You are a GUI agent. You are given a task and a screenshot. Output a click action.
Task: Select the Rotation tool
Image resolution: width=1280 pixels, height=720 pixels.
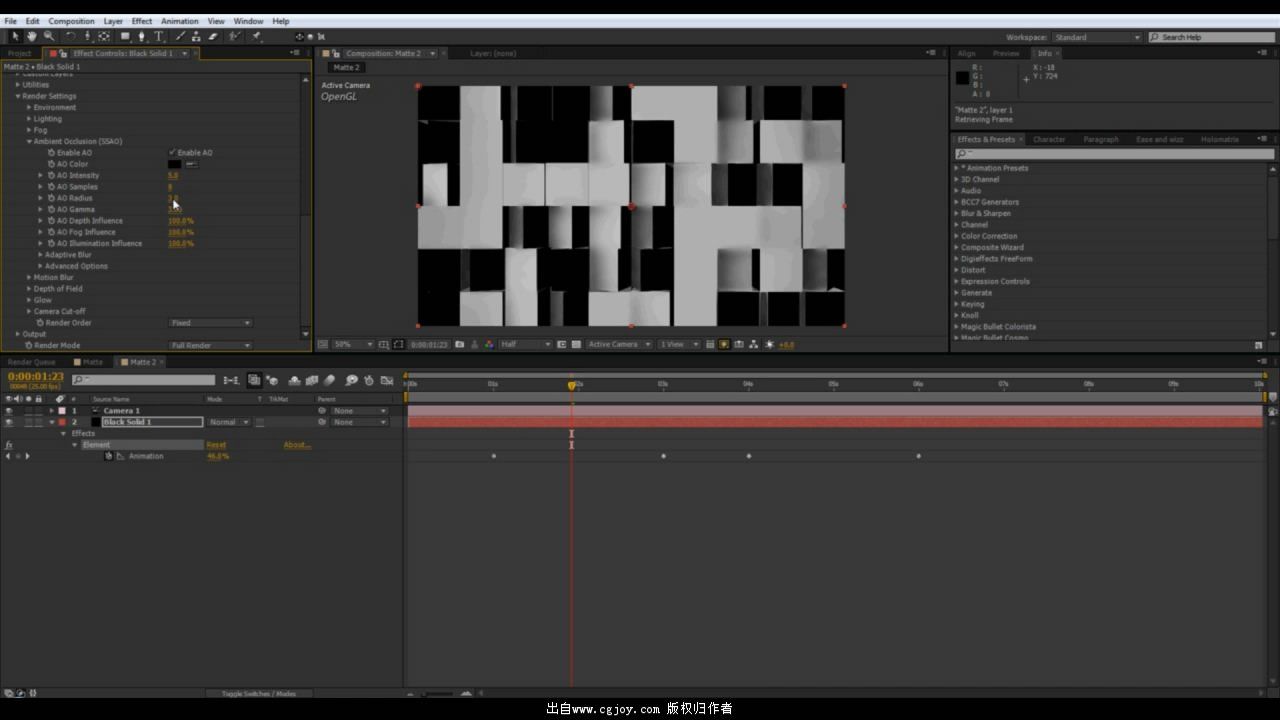tap(70, 36)
